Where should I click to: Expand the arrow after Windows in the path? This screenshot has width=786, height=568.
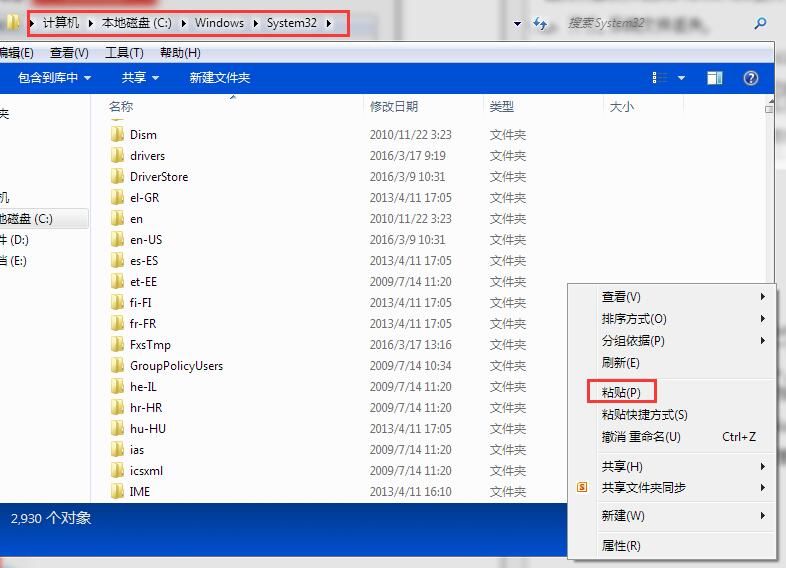coord(256,23)
